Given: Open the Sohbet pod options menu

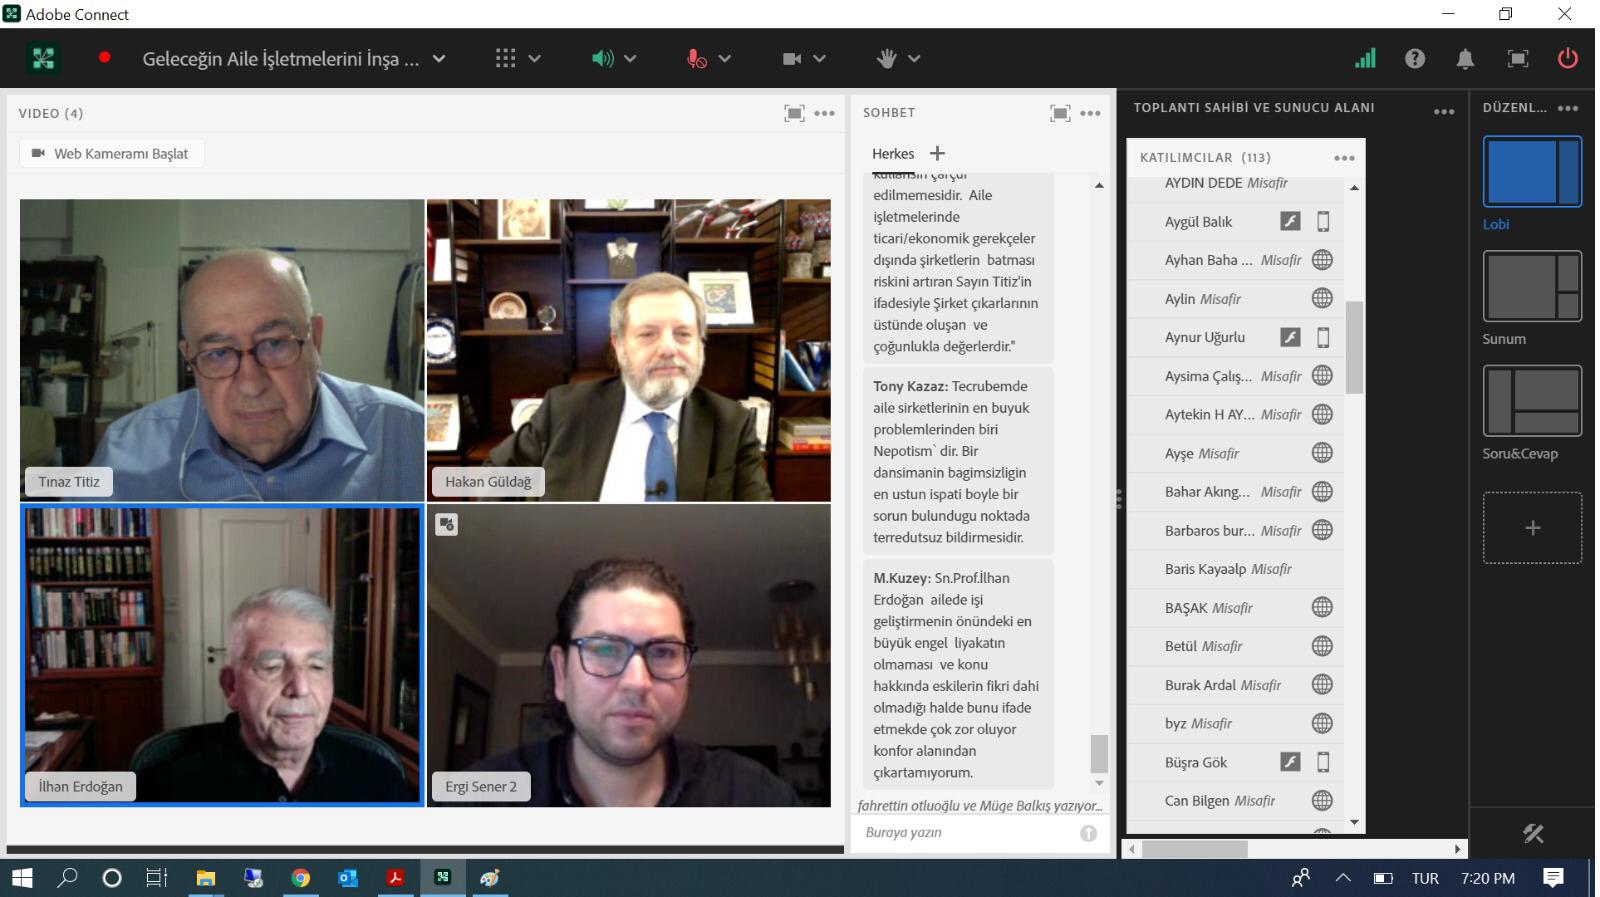Looking at the screenshot, I should (1090, 113).
